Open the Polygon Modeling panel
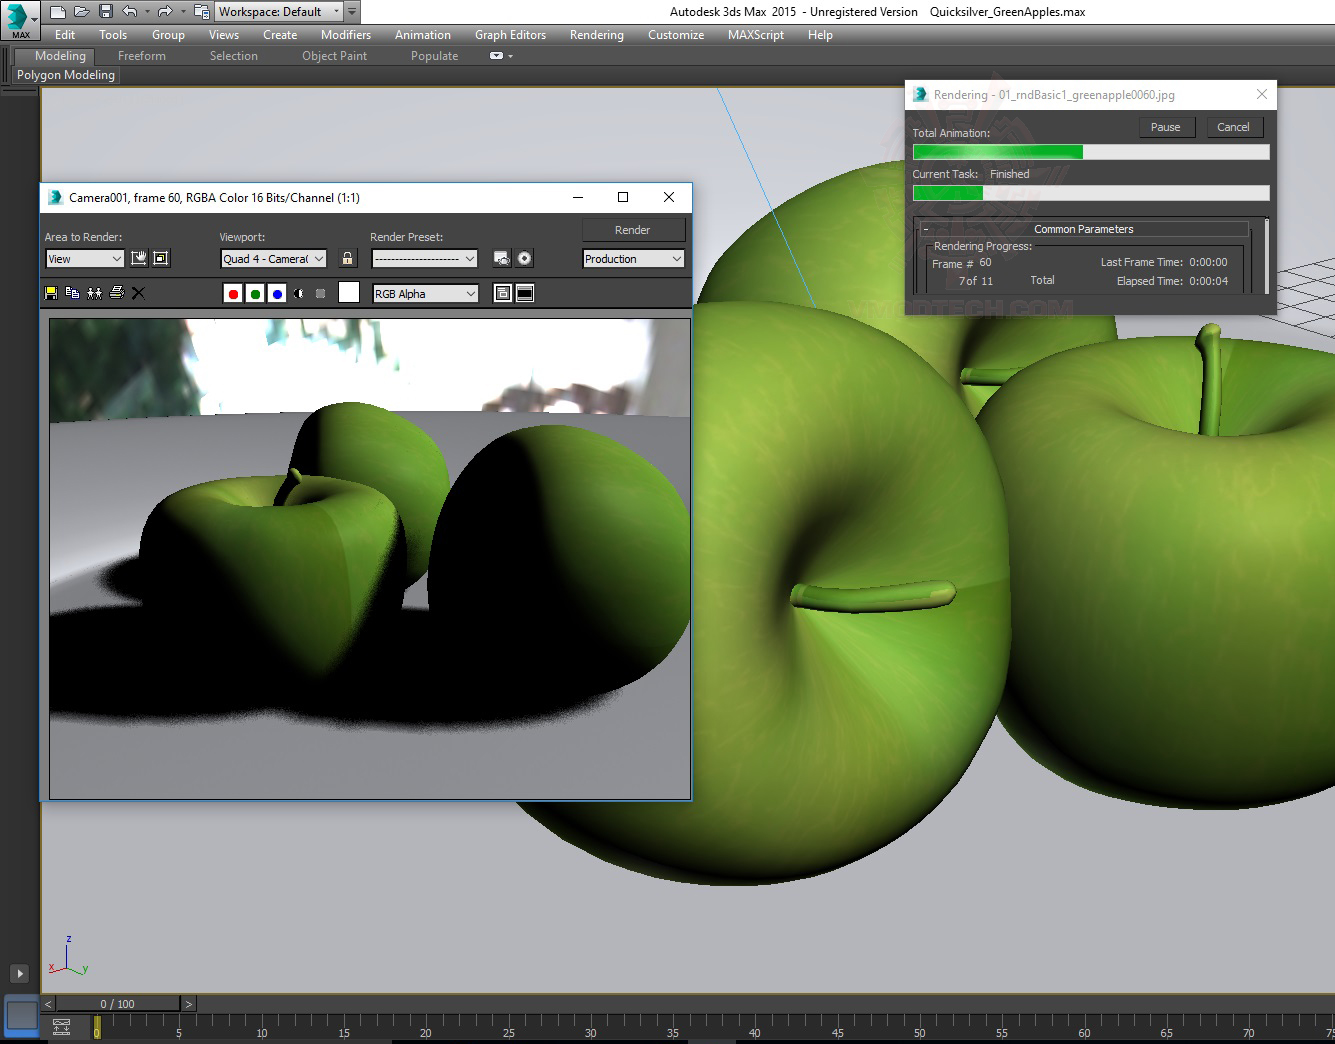 [x=66, y=75]
